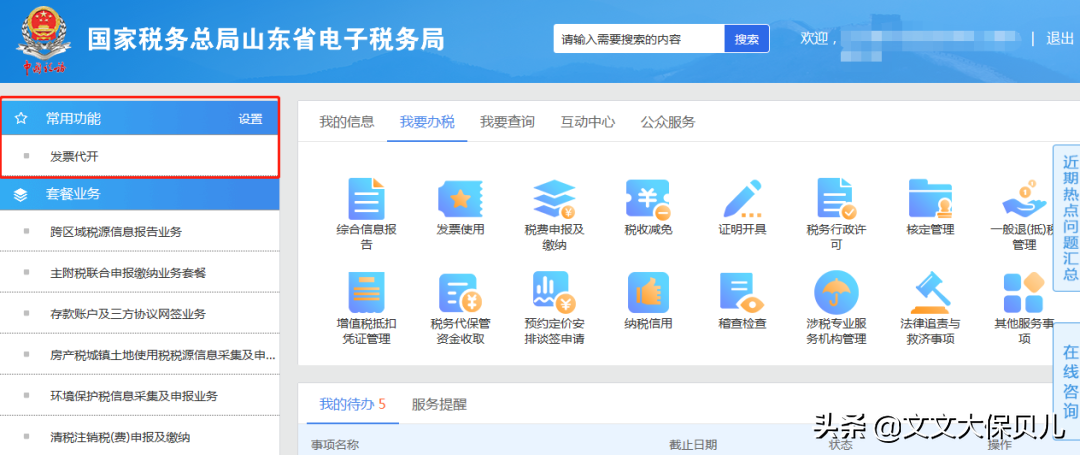The width and height of the screenshot is (1080, 455).
Task: Click 退出 to log out
Action: [x=1059, y=39]
